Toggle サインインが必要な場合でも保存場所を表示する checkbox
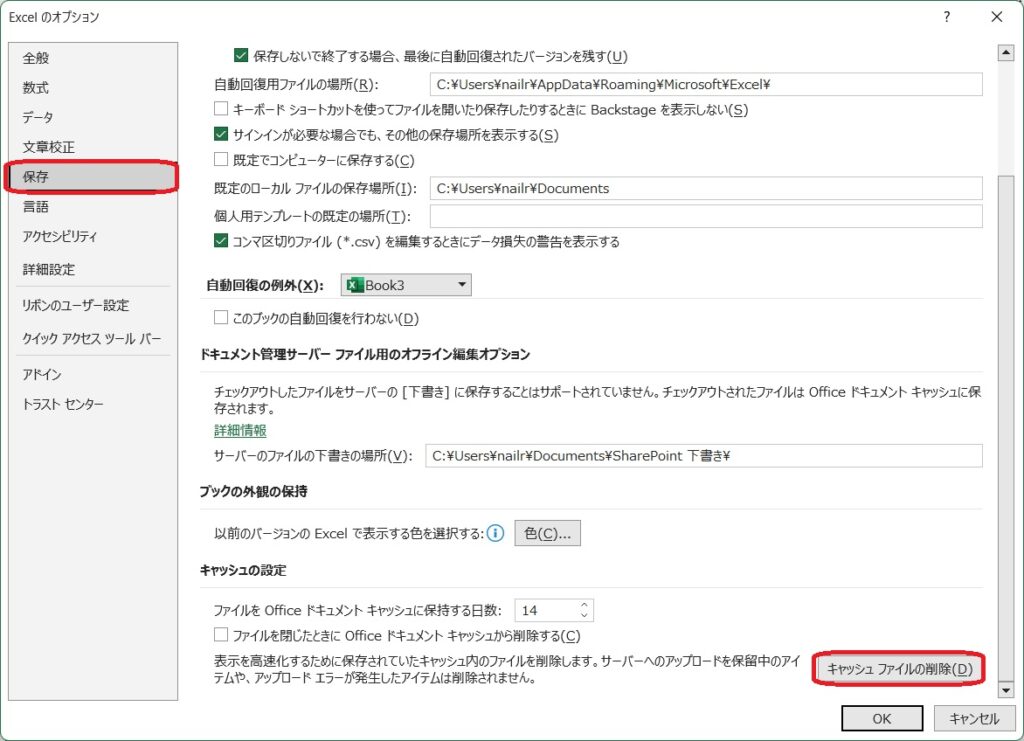Image resolution: width=1024 pixels, height=741 pixels. click(221, 134)
